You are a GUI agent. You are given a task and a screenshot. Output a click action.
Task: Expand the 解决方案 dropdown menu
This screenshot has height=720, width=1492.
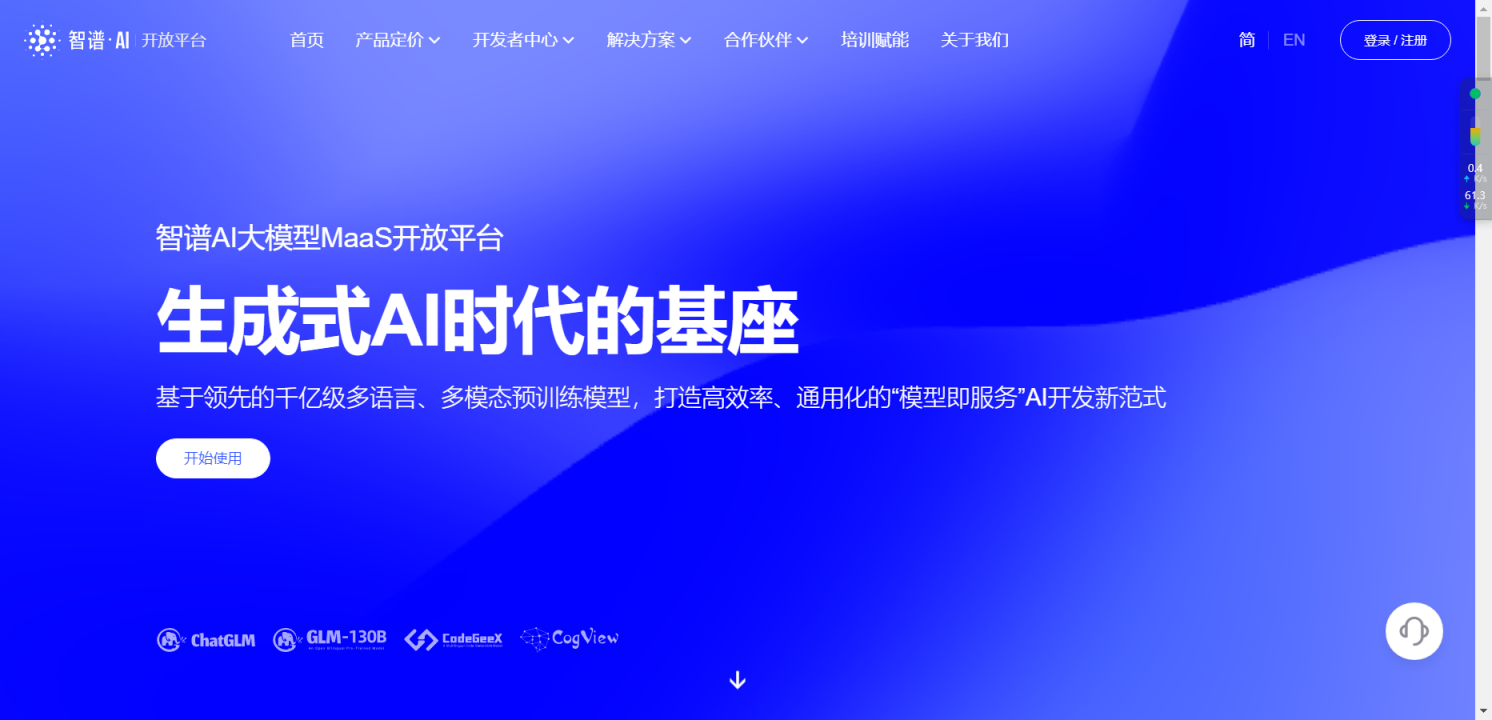click(x=648, y=40)
